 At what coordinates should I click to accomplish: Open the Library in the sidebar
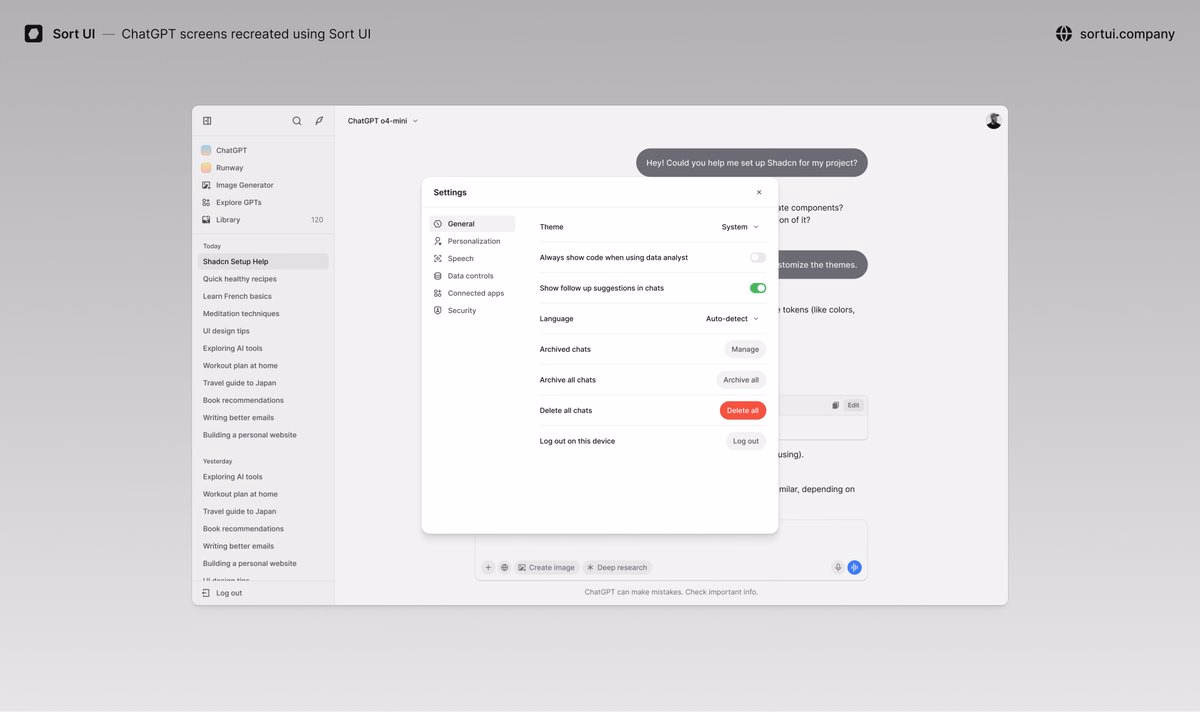coord(263,220)
